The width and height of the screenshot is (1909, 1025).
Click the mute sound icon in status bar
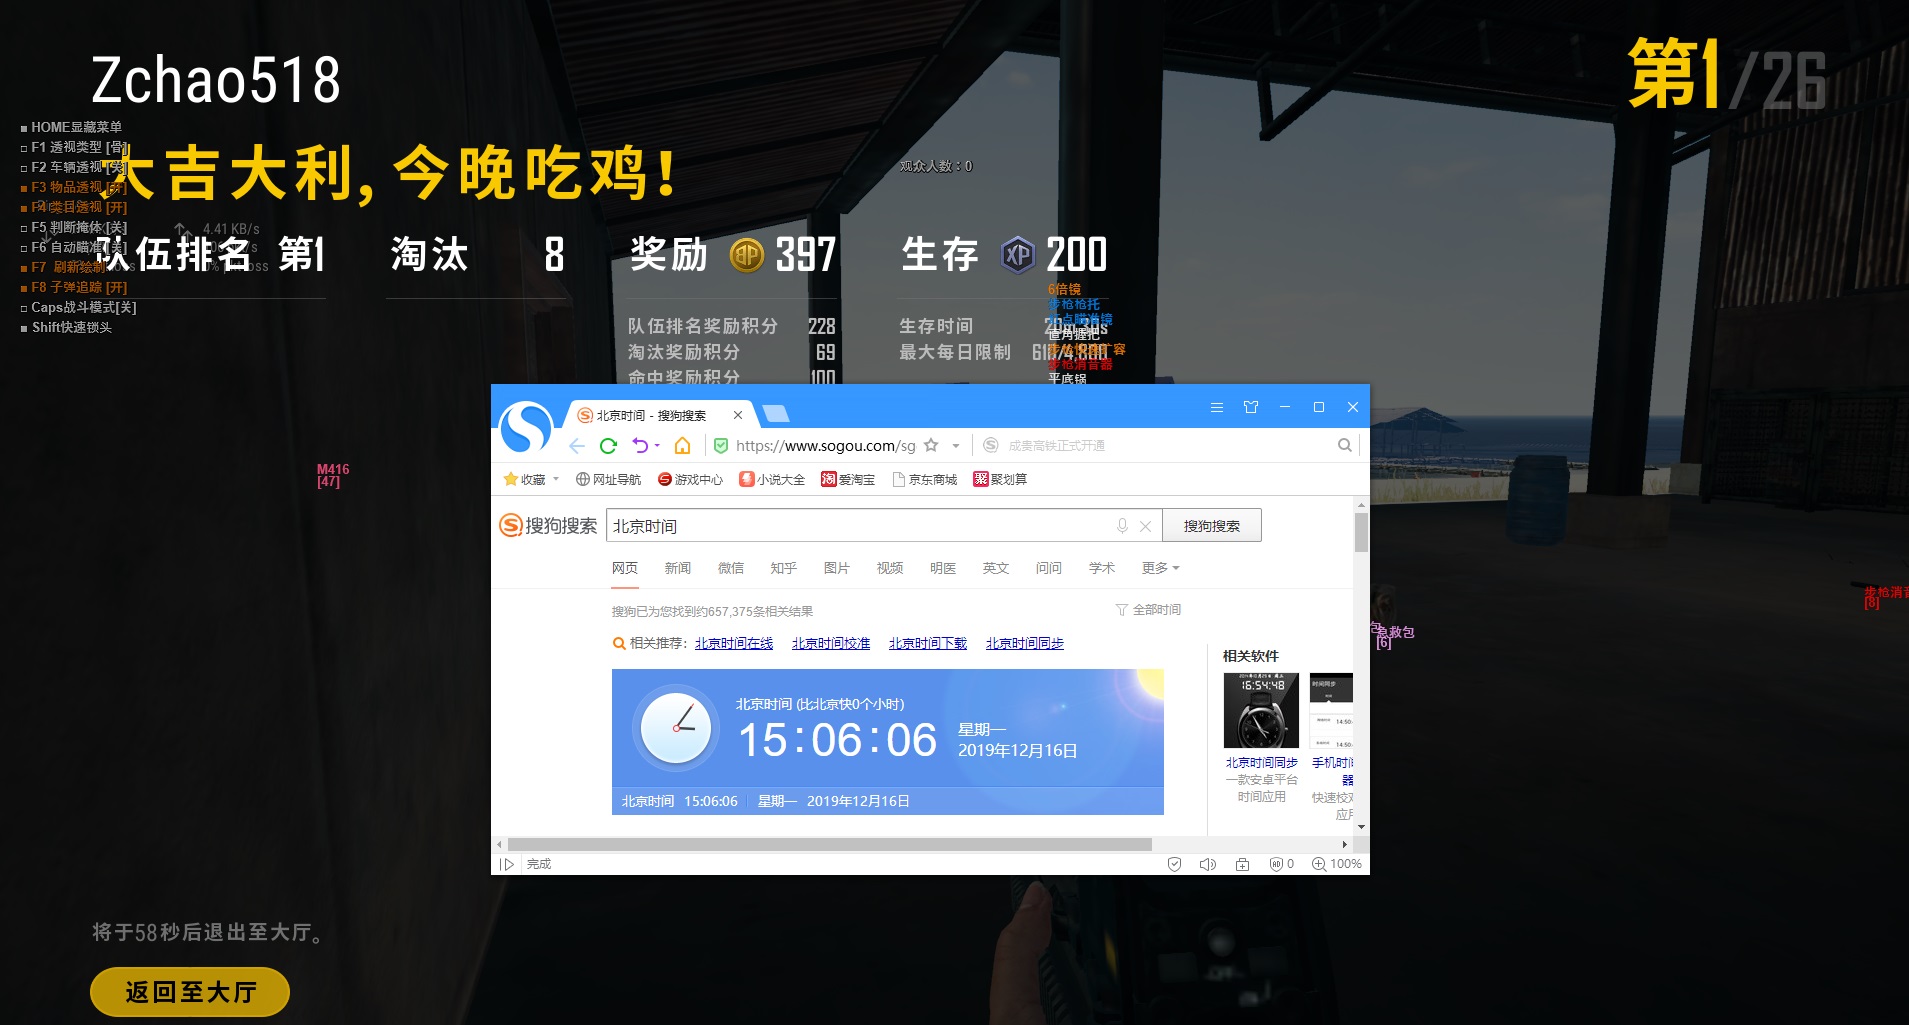coord(1207,864)
